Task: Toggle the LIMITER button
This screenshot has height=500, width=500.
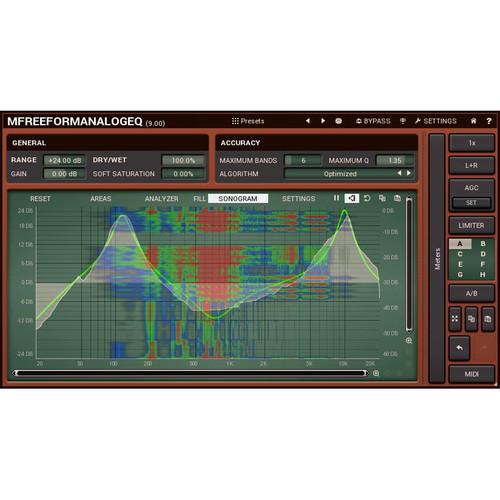Action: (x=472, y=226)
